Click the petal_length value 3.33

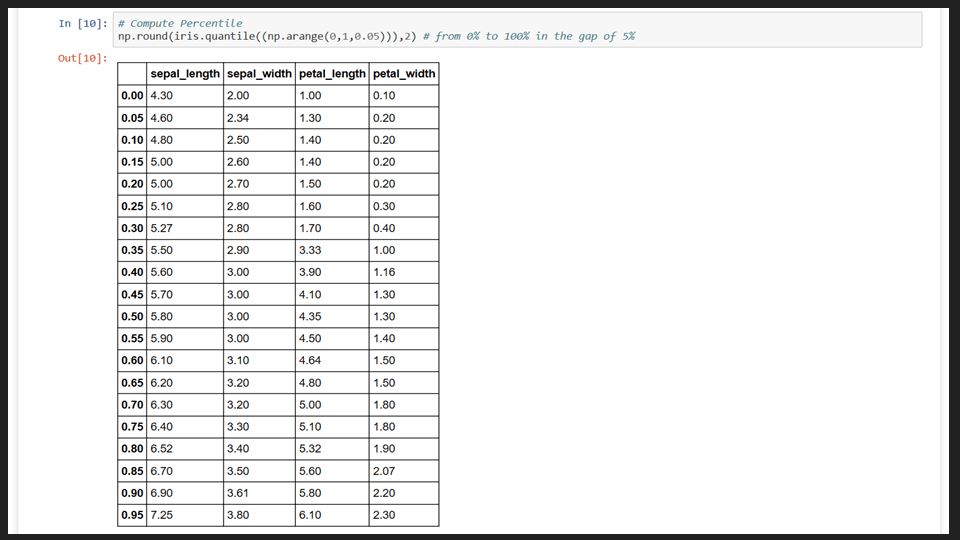310,250
